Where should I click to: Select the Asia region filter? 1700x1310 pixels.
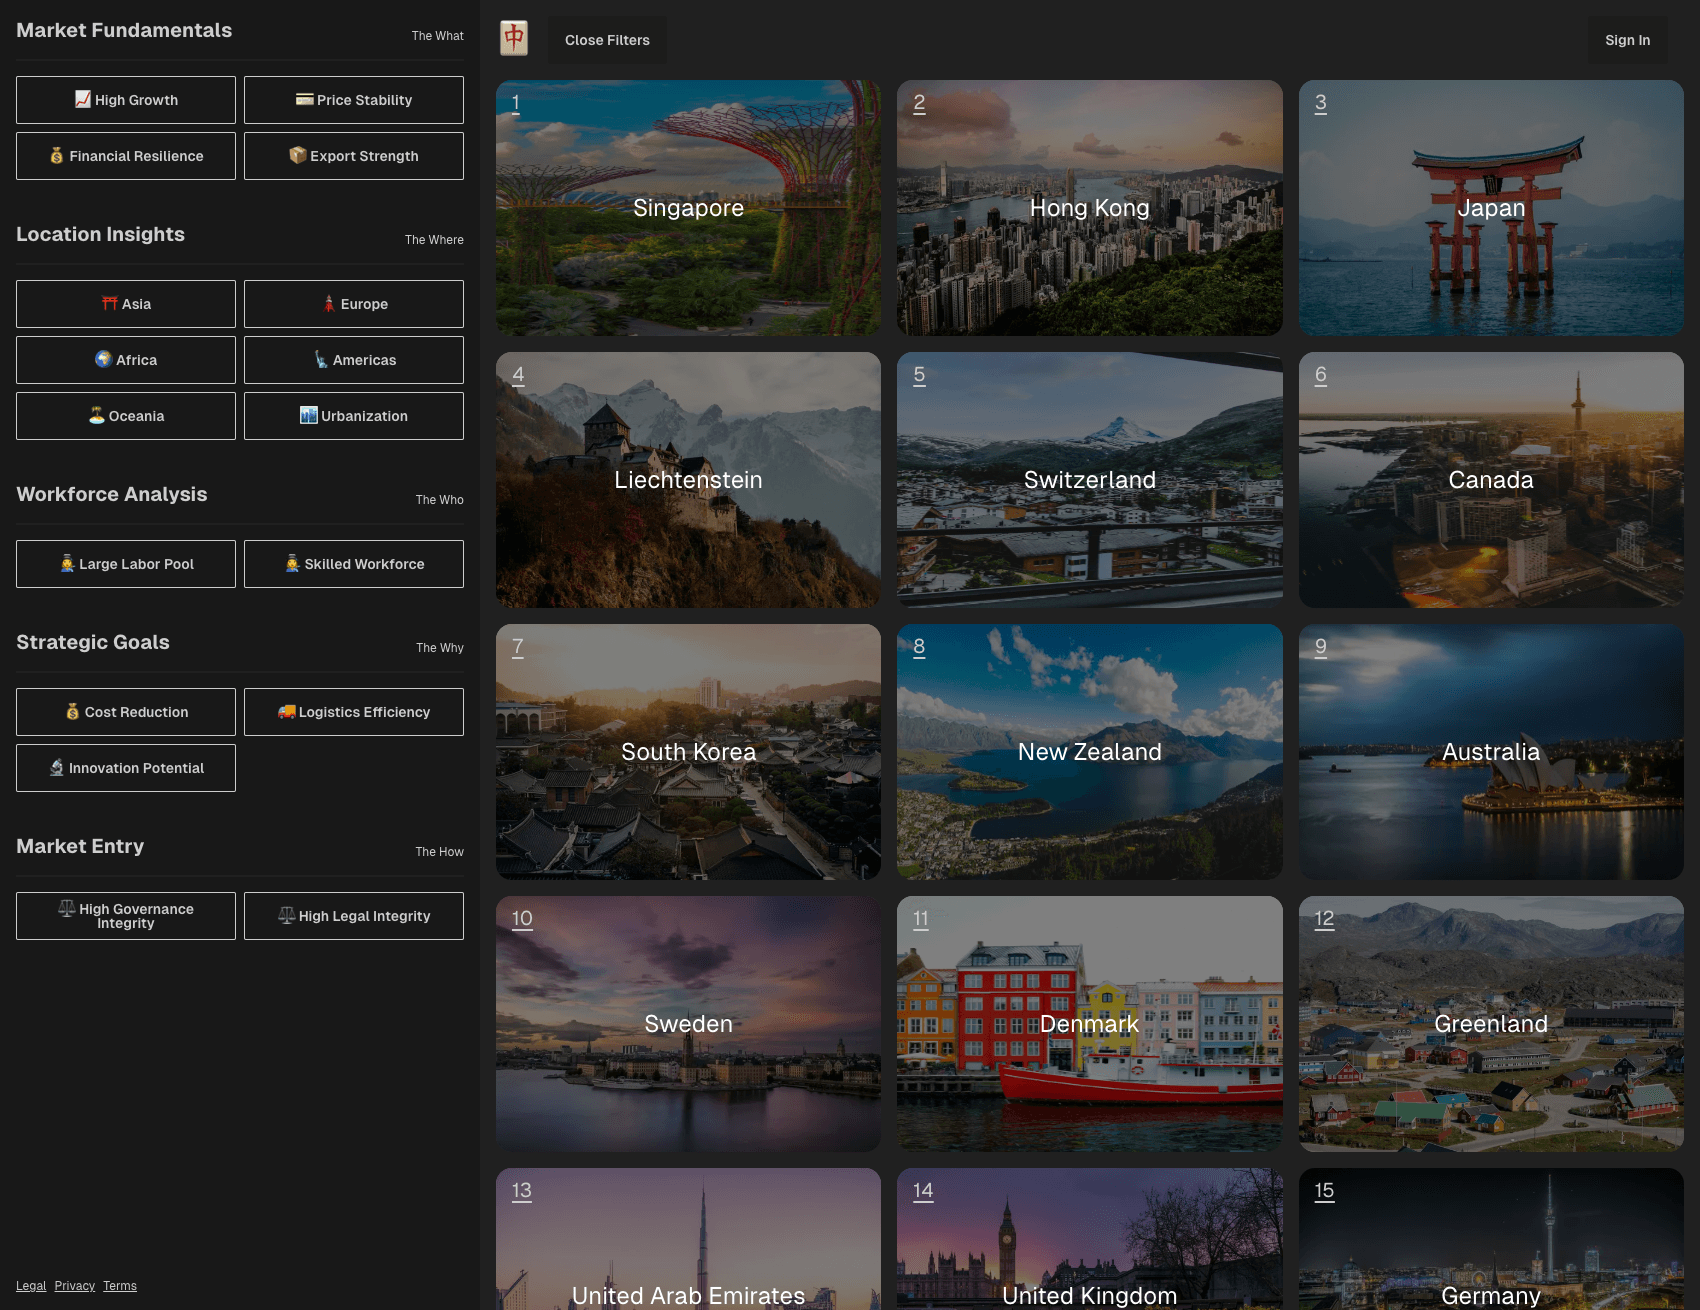[126, 304]
